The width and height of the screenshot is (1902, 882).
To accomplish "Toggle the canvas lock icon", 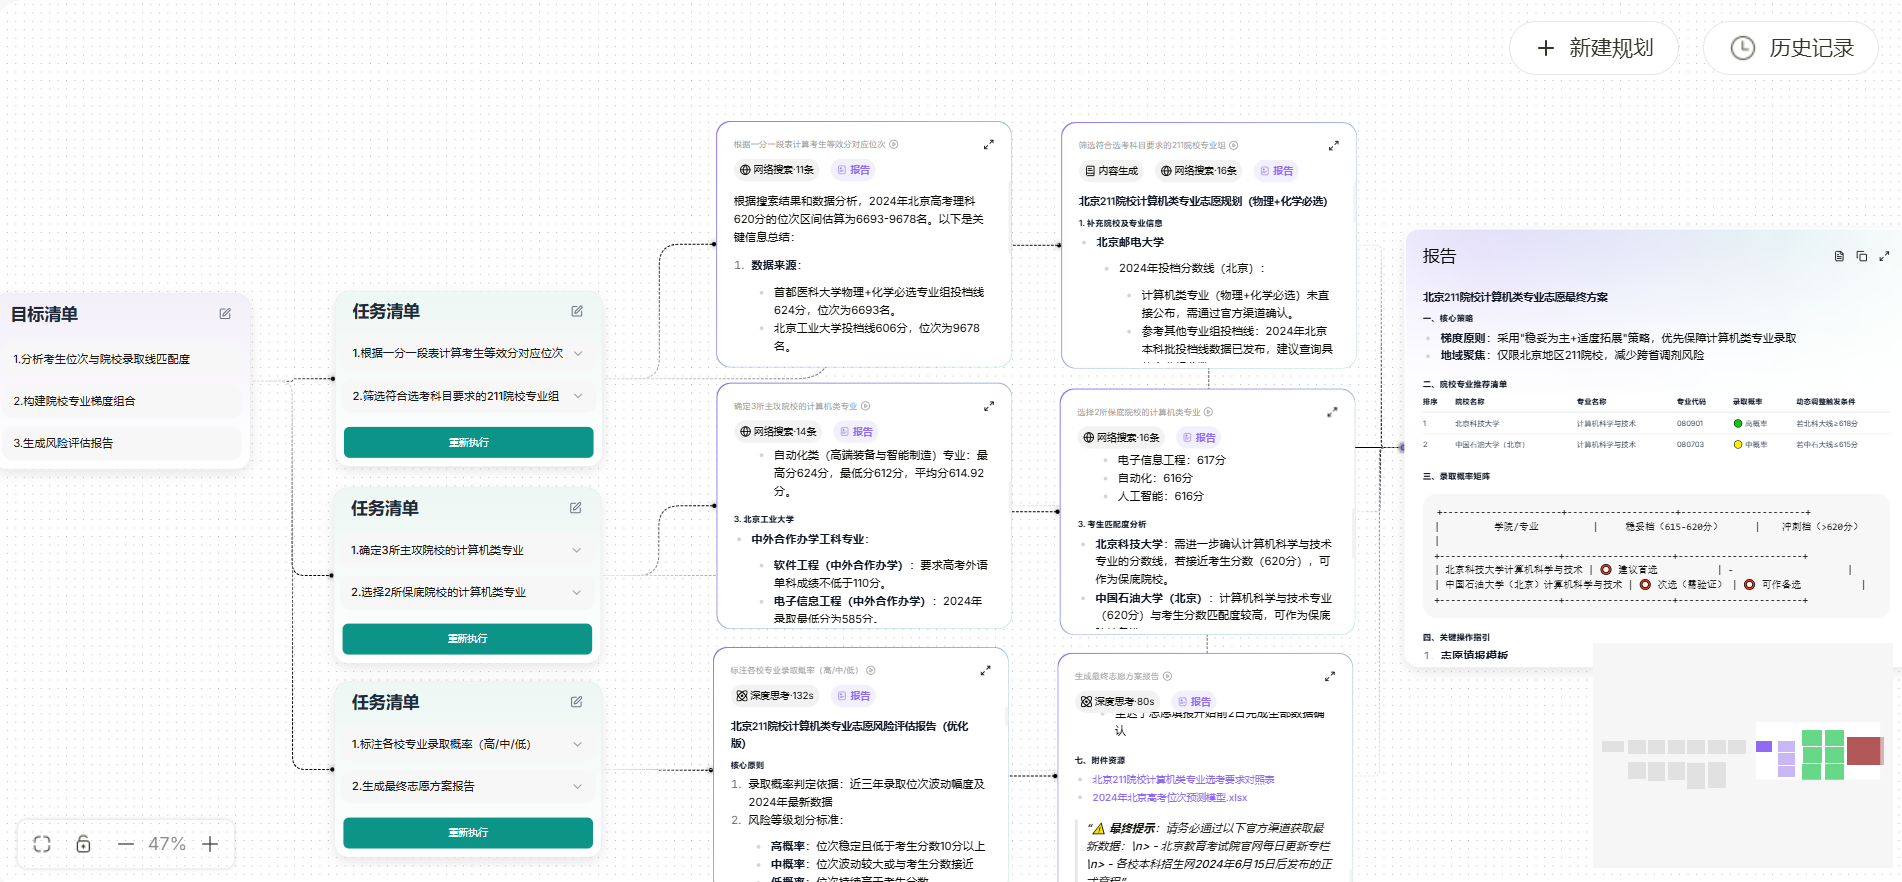I will [84, 844].
